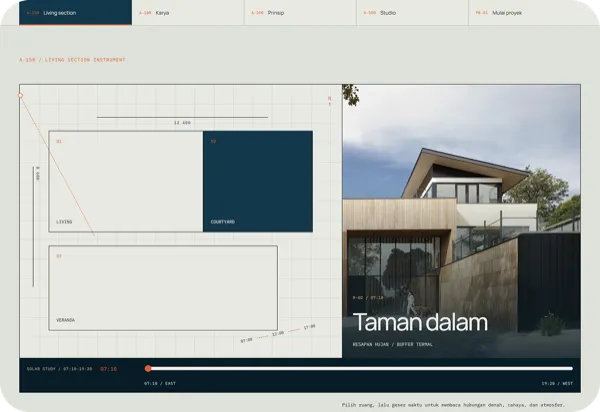The width and height of the screenshot is (600, 412).
Task: Click the 19:20 / WEST slider label
Action: [557, 383]
